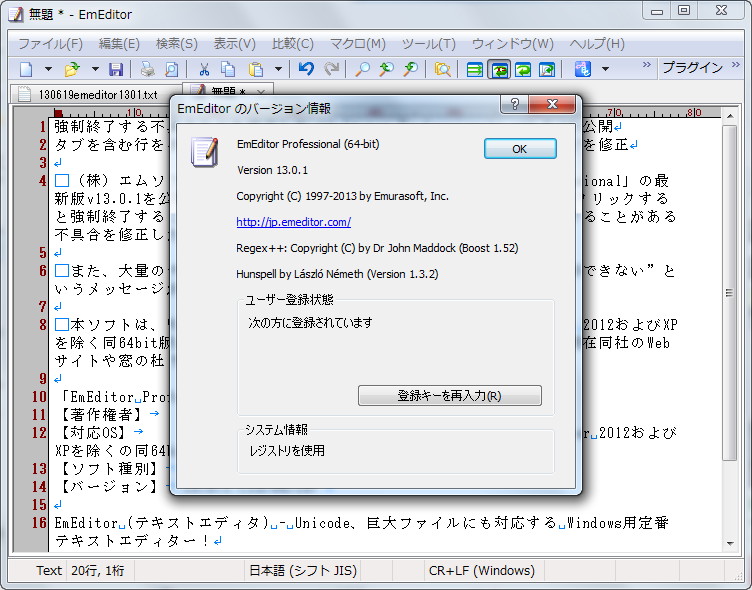Open the マクロ(M) menu
Screen dimensions: 752x590
point(358,44)
